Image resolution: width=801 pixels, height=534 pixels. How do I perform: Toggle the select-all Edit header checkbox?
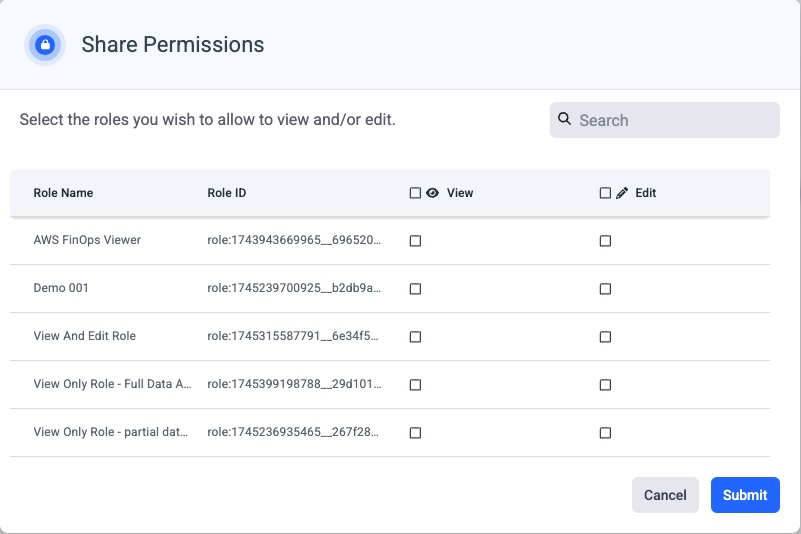(x=605, y=193)
